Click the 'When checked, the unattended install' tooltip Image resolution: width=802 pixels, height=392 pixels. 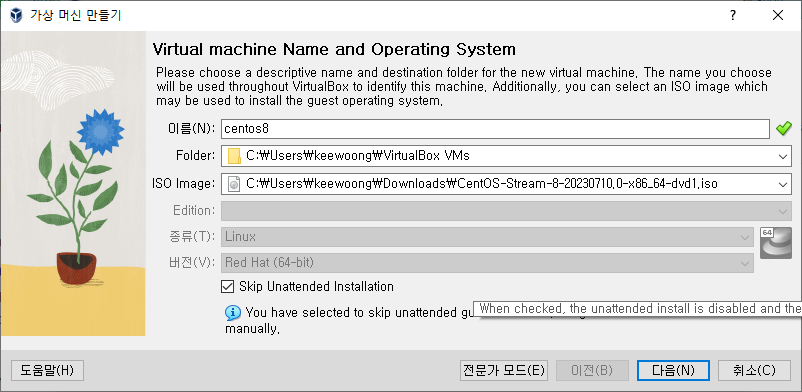click(x=637, y=309)
